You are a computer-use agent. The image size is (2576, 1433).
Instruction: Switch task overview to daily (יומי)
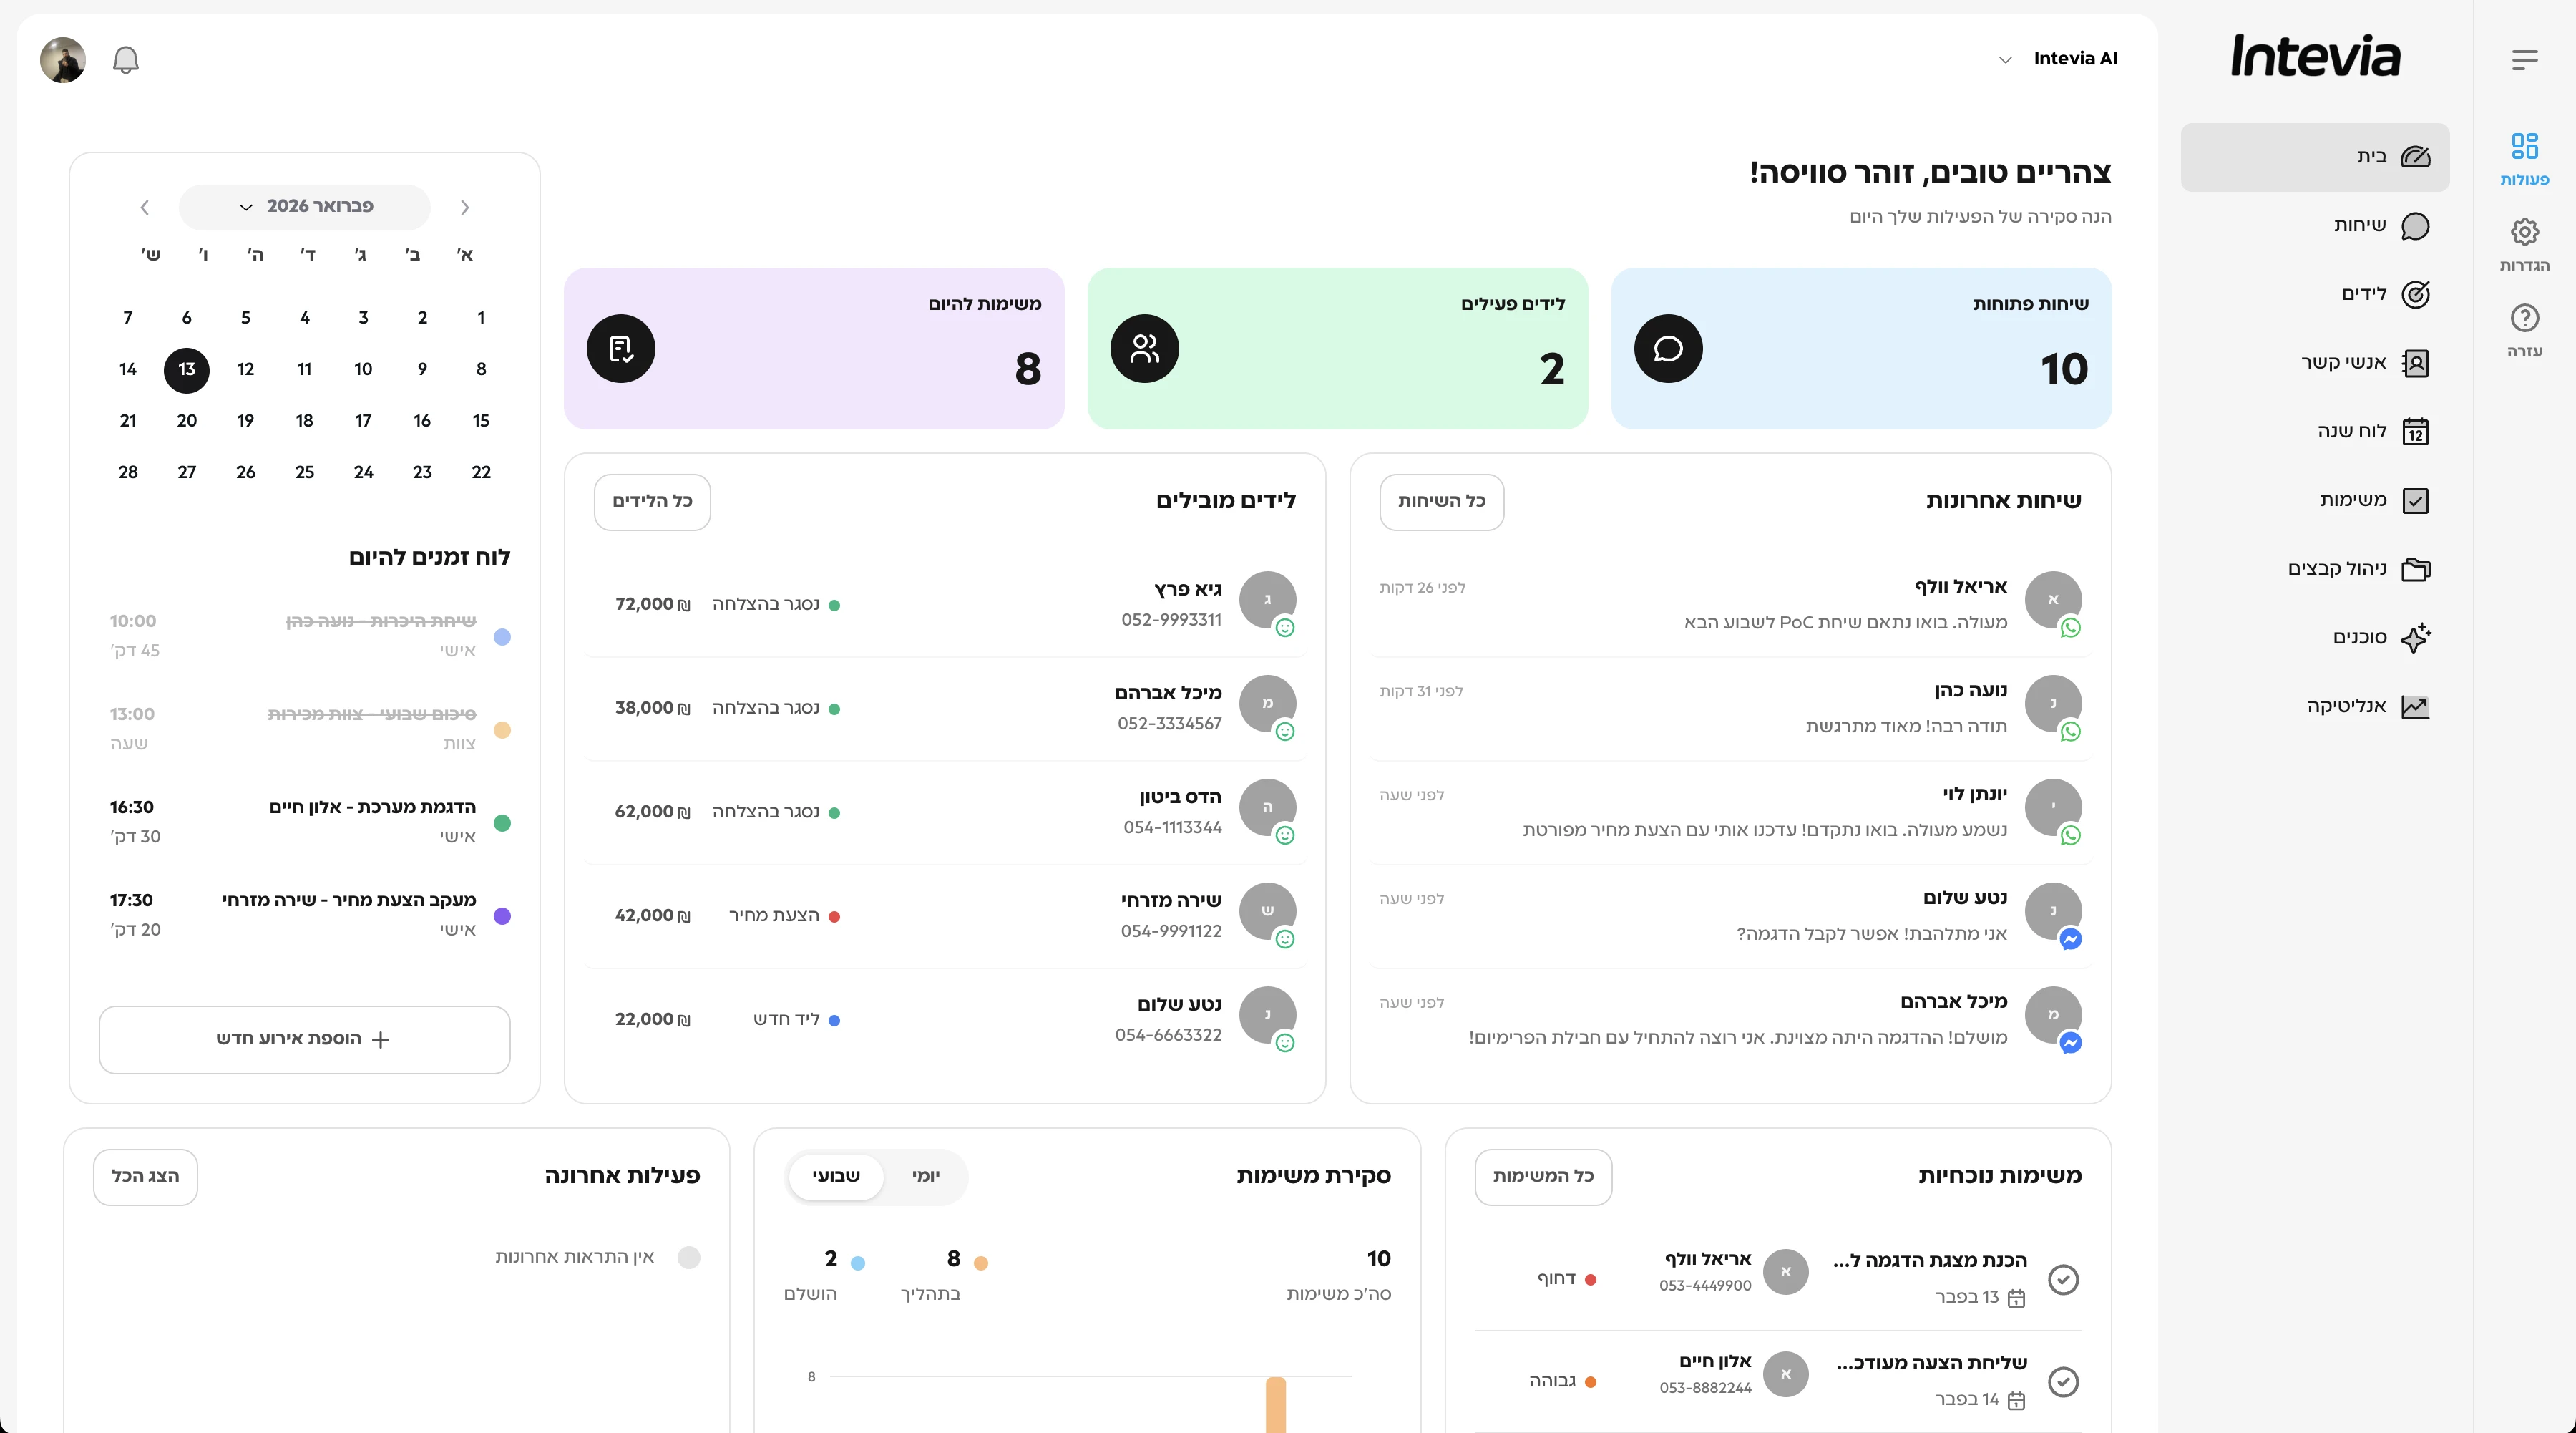coord(925,1176)
